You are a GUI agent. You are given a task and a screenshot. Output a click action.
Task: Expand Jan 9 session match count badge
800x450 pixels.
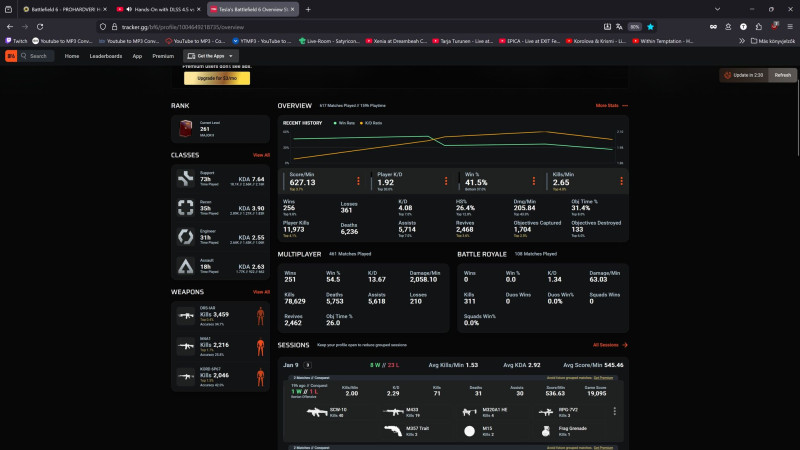click(x=307, y=365)
